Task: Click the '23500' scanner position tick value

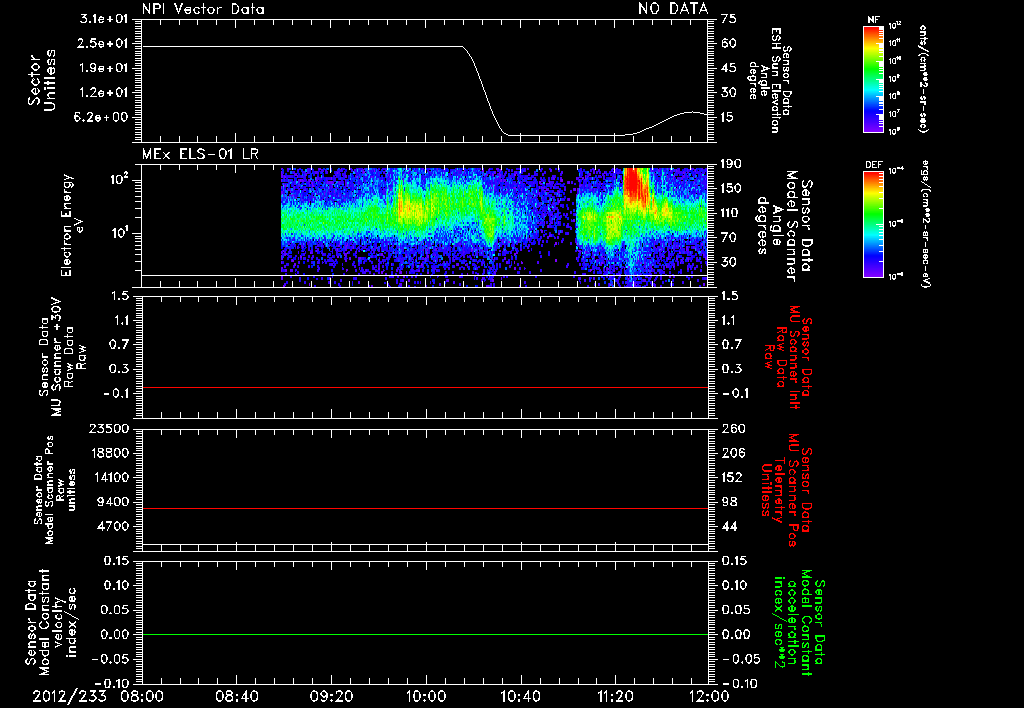Action: (x=109, y=428)
